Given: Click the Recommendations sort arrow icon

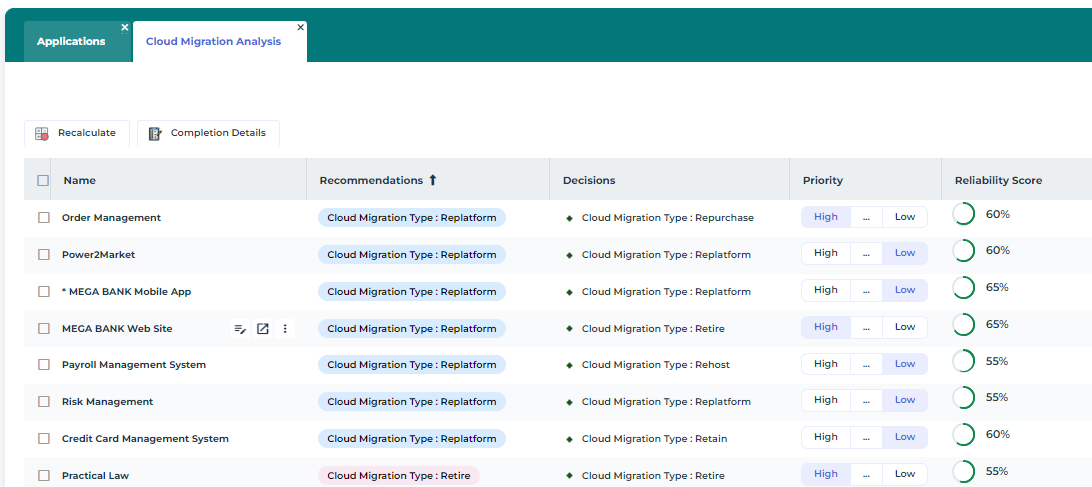Looking at the screenshot, I should [433, 180].
